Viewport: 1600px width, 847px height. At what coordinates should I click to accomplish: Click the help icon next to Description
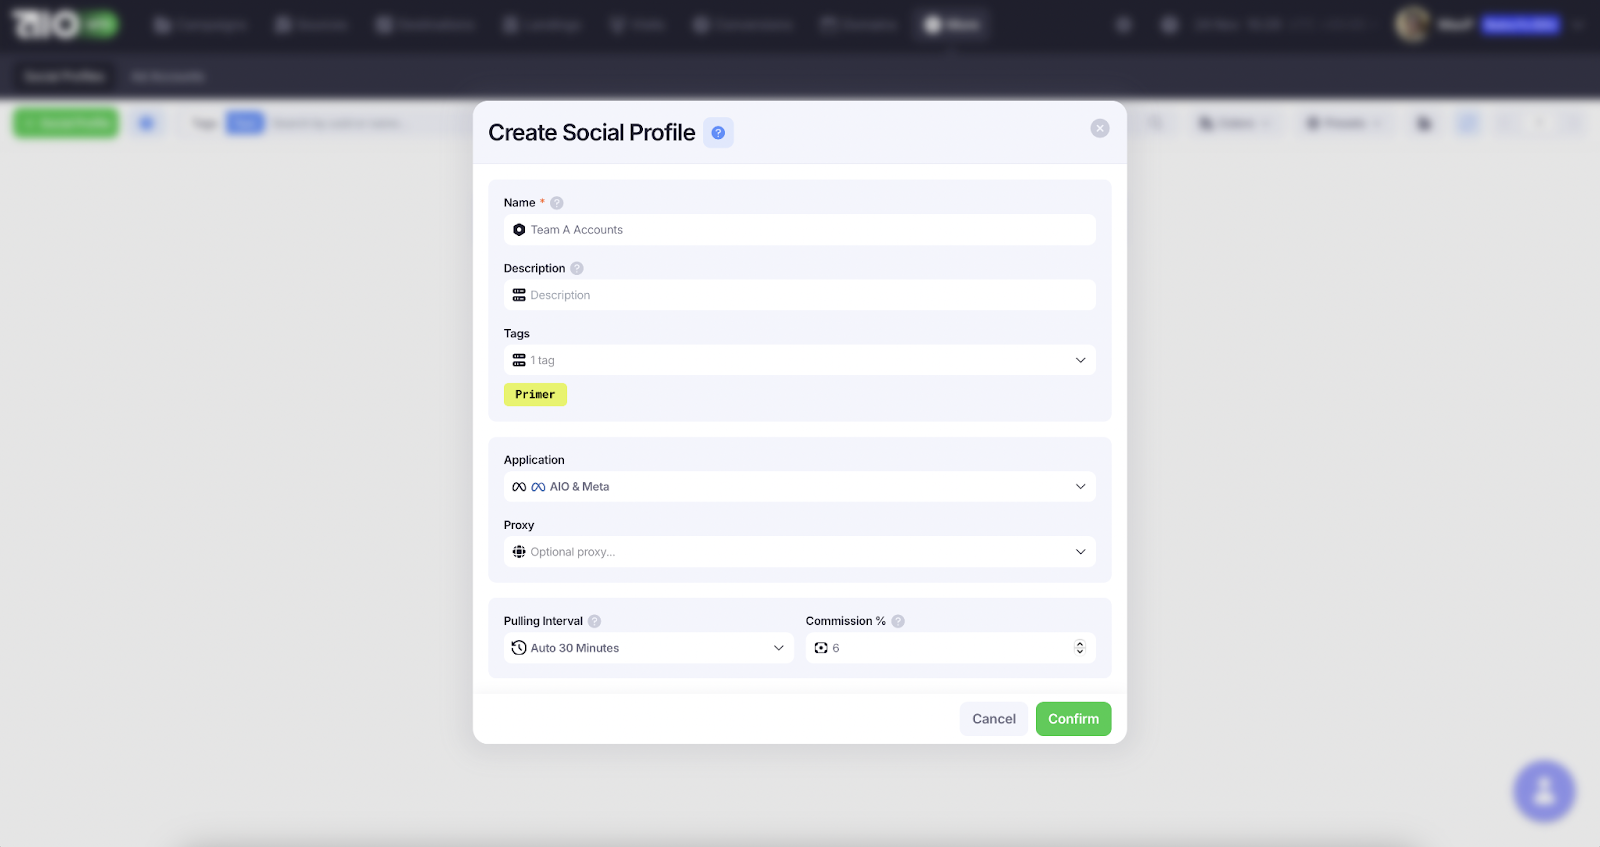(x=577, y=269)
